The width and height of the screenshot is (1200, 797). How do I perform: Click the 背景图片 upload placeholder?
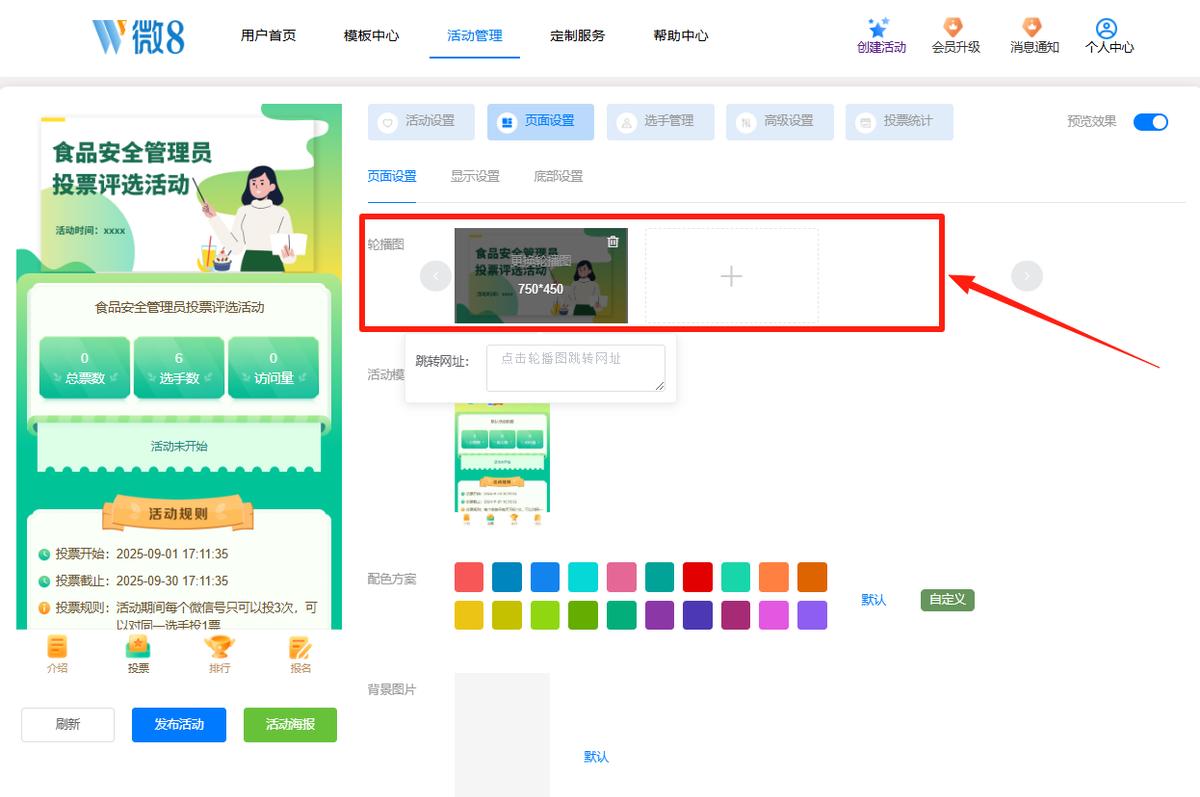pos(502,735)
